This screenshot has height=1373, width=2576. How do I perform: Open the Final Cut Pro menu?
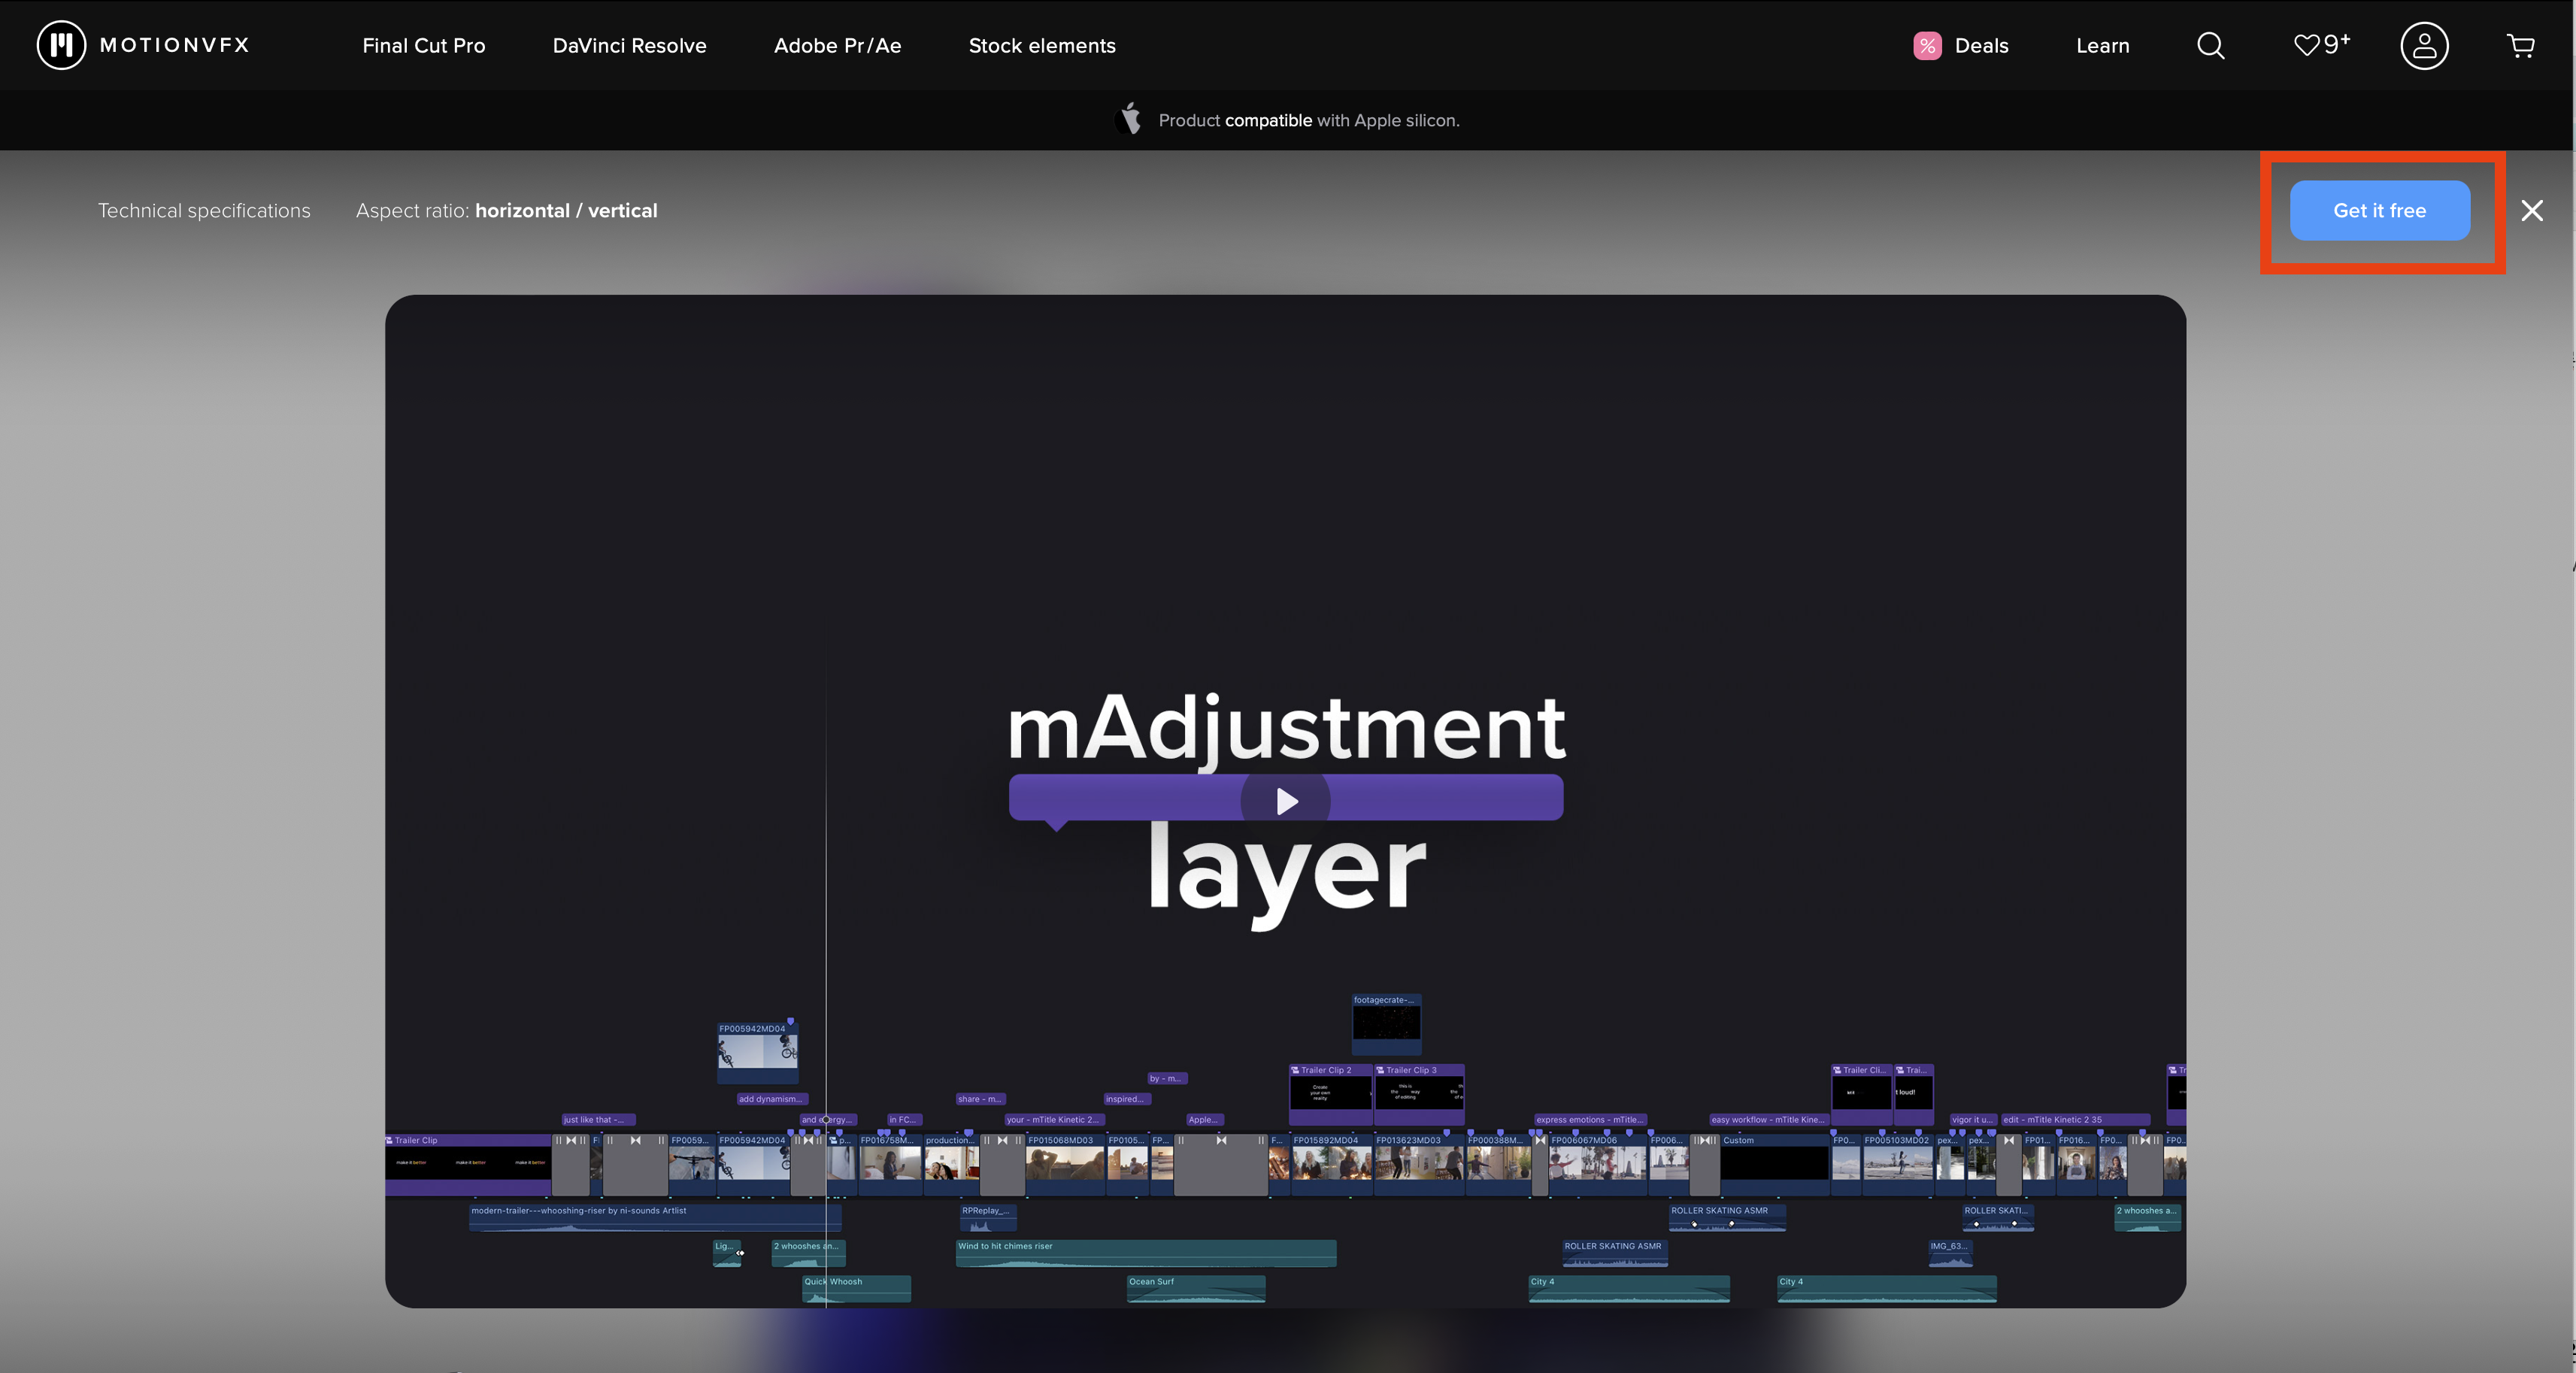pyautogui.click(x=424, y=45)
